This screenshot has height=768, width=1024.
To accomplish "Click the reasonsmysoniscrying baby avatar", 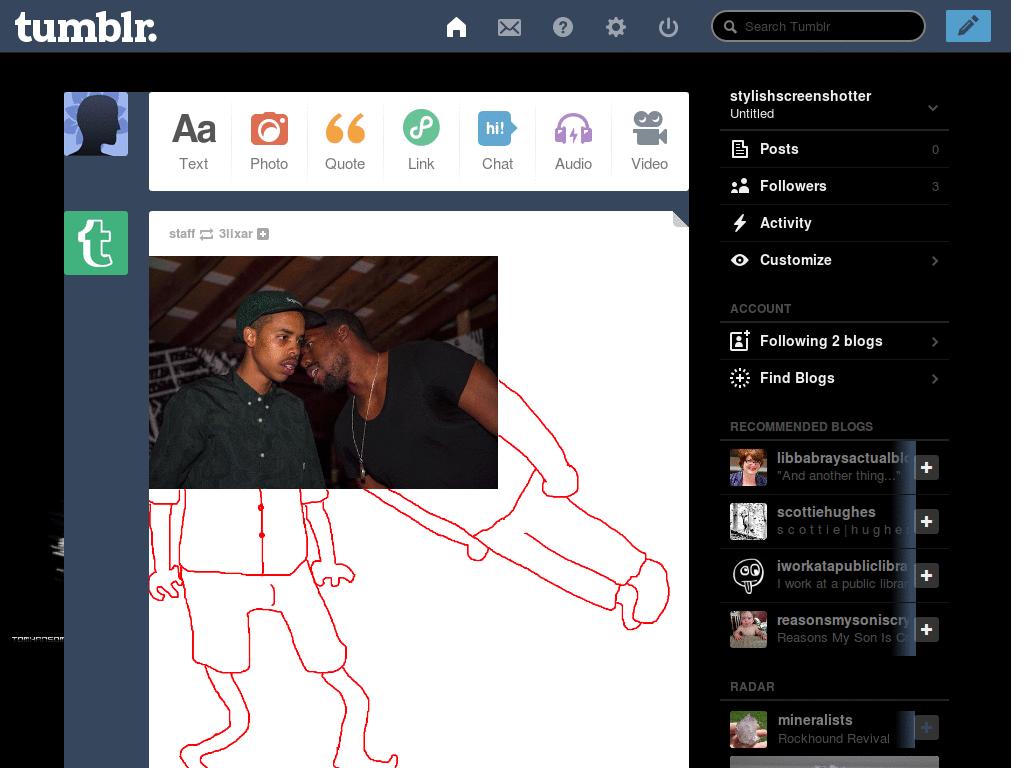I will pyautogui.click(x=748, y=630).
